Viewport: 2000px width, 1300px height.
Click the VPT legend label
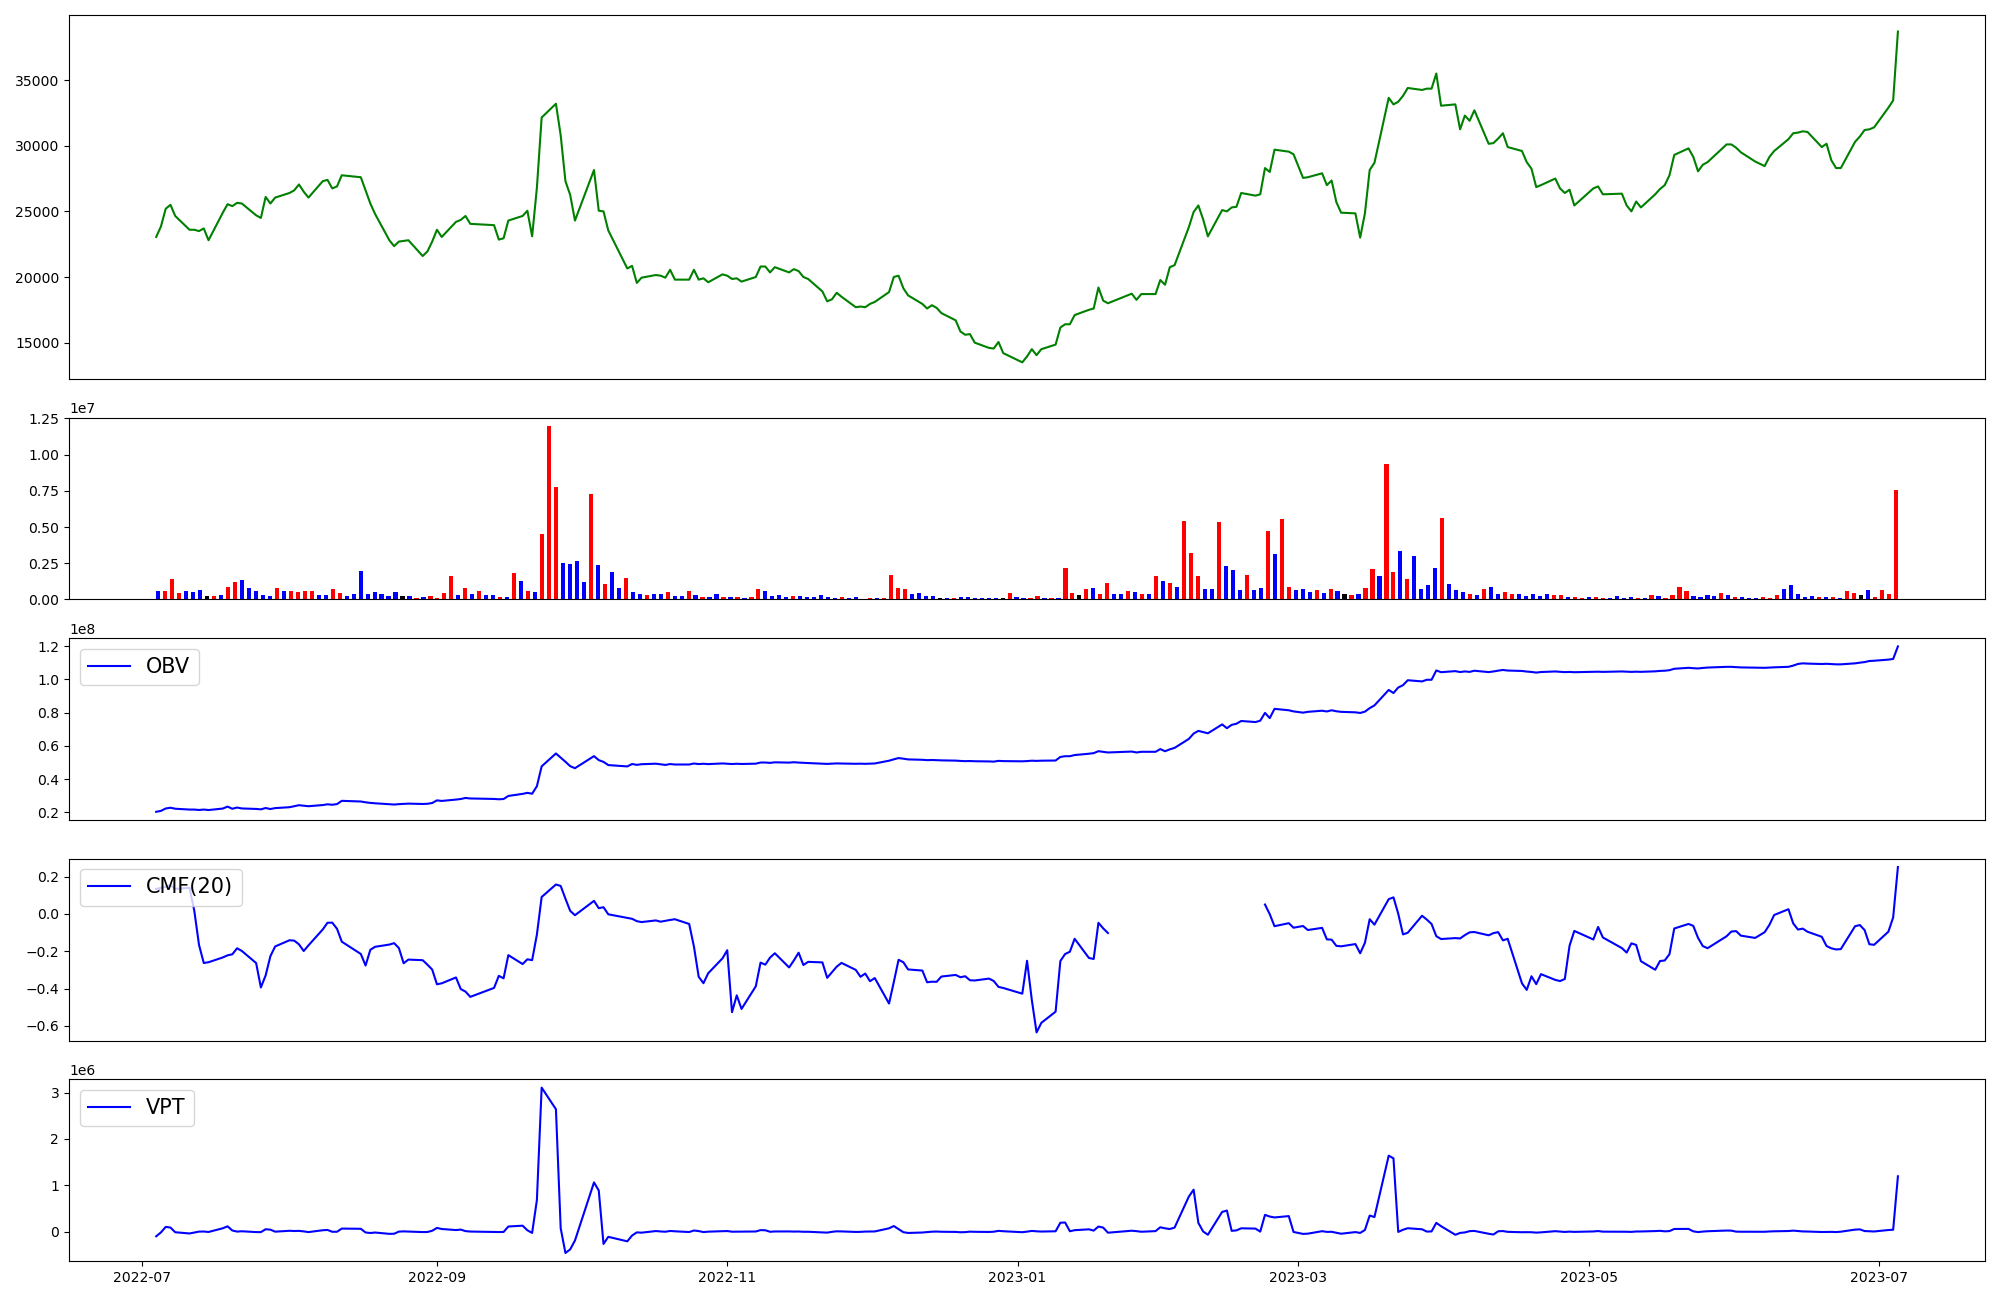coord(165,1107)
